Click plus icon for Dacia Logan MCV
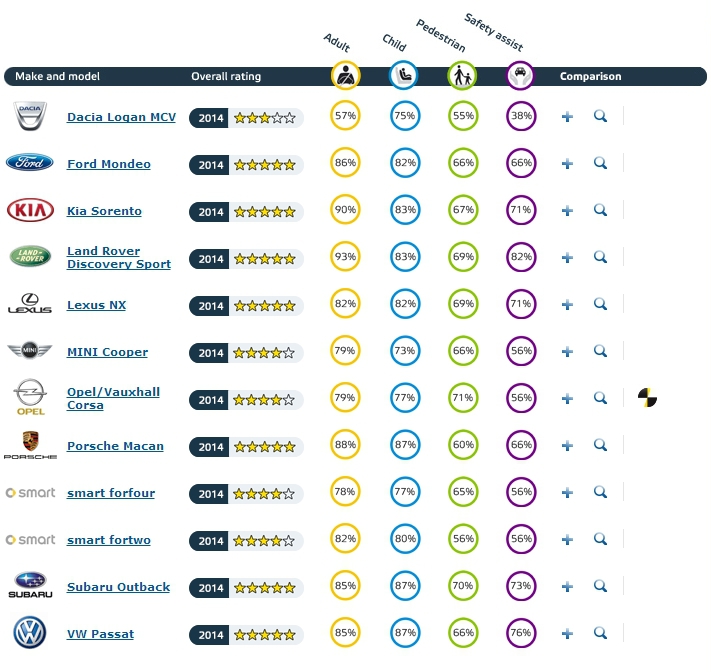The width and height of the screenshot is (711, 672). (567, 117)
